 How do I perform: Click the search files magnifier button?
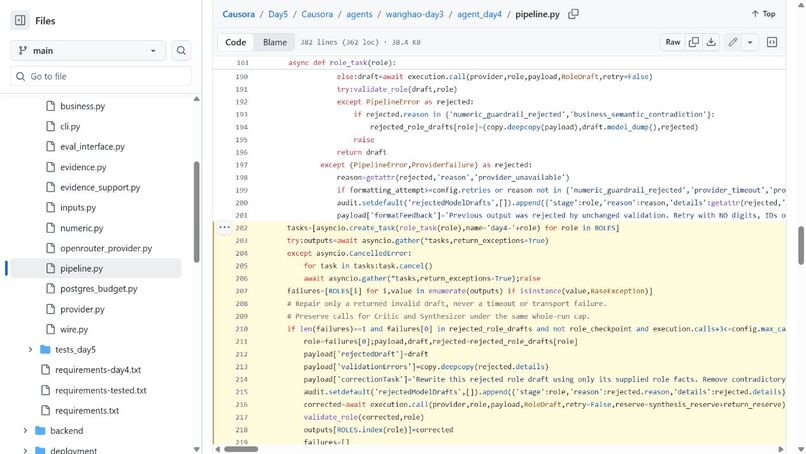[181, 50]
